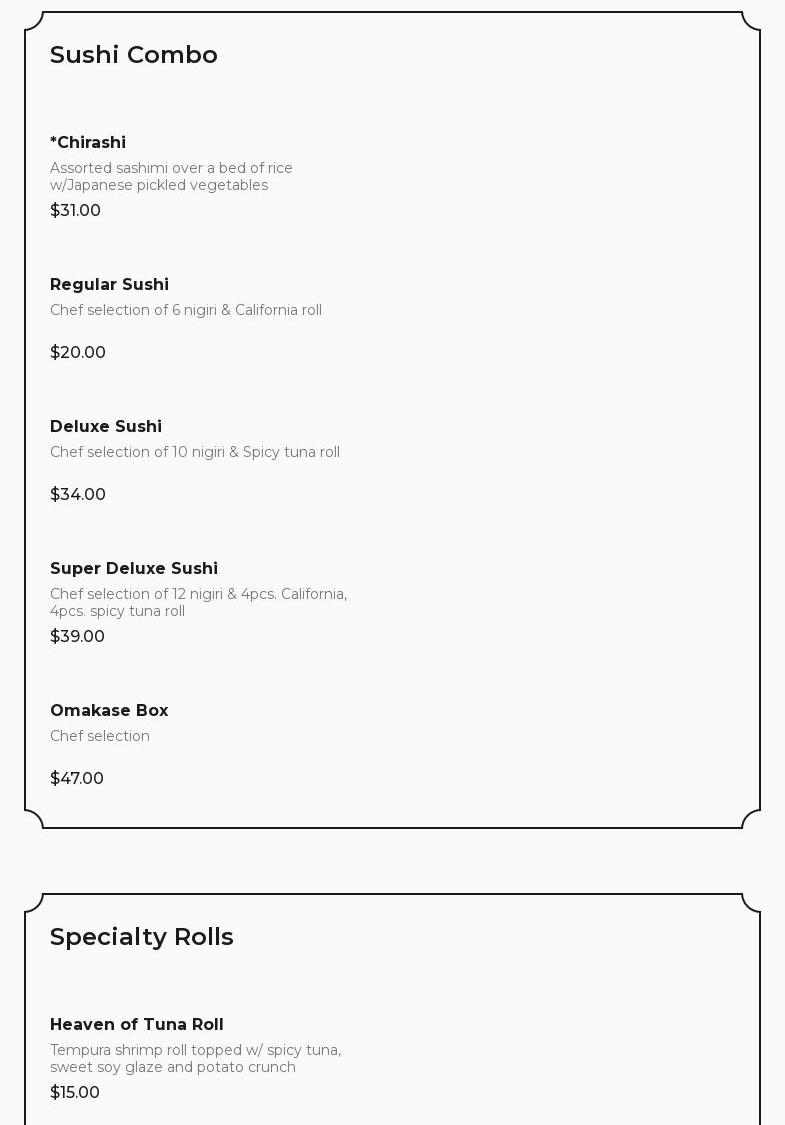The image size is (785, 1125).
Task: Select the $31.00 Chirashi price
Action: pos(75,210)
